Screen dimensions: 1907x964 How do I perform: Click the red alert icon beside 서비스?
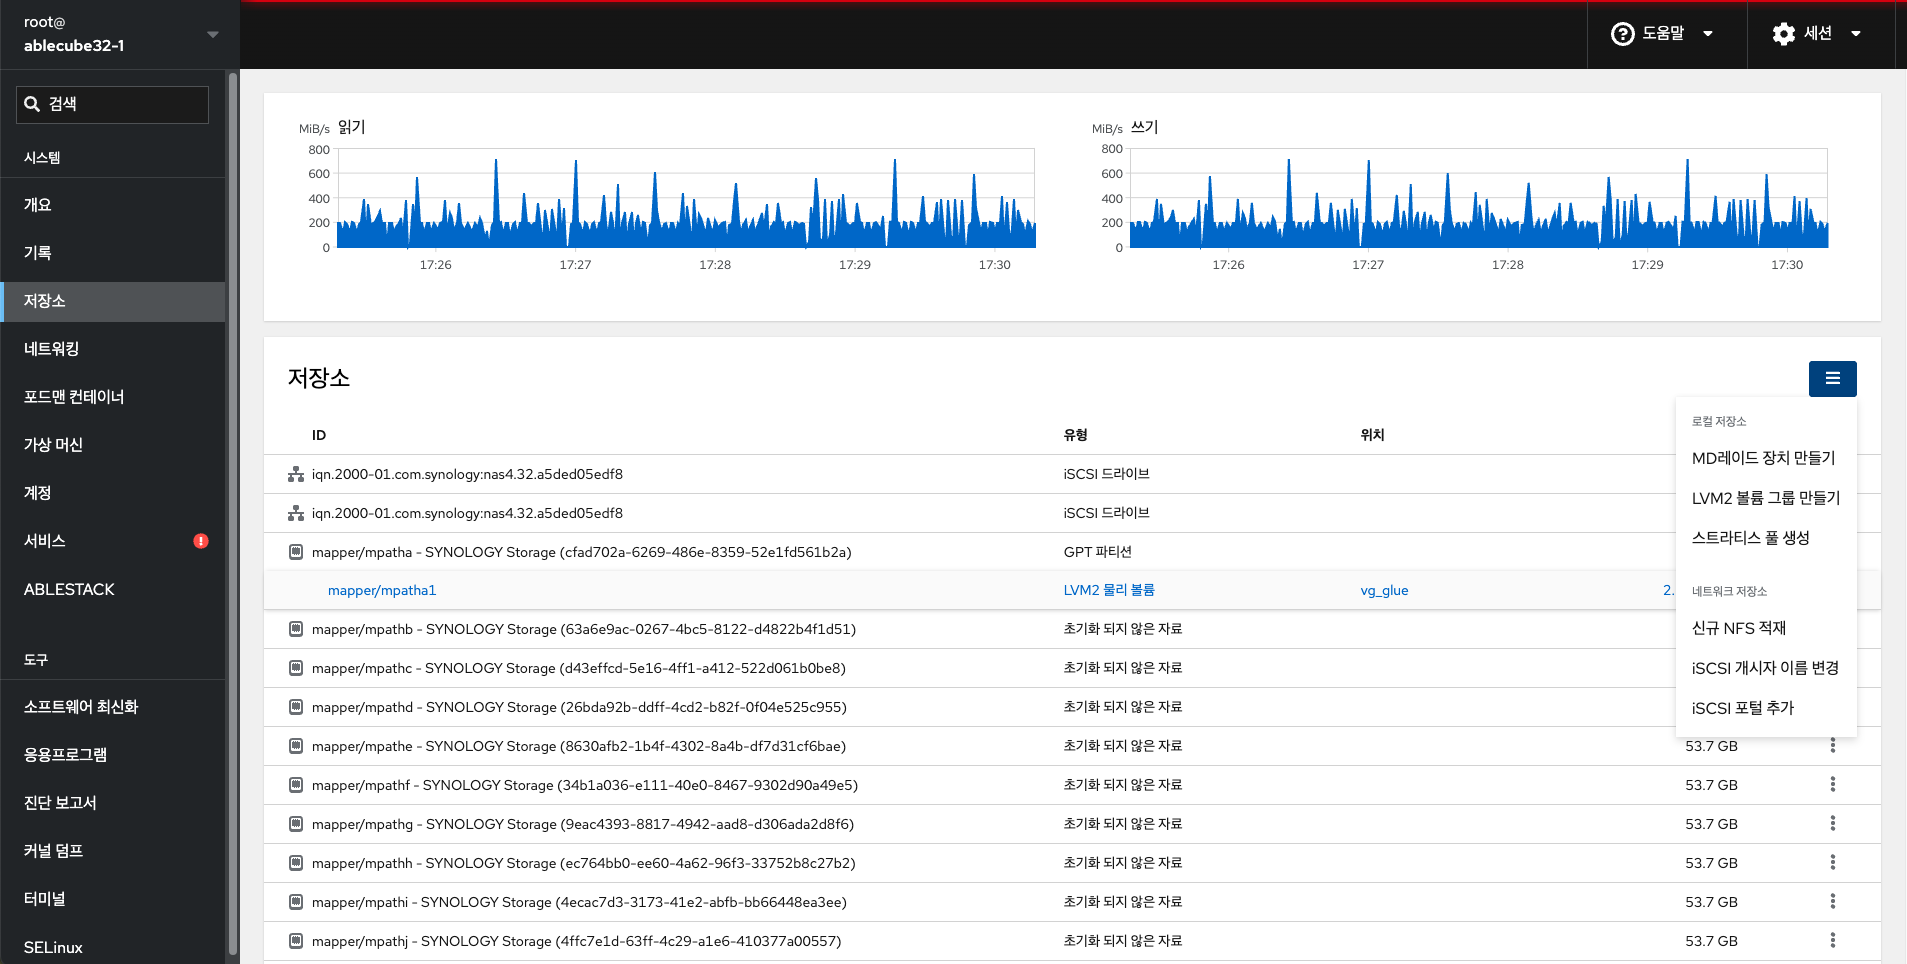coord(201,541)
